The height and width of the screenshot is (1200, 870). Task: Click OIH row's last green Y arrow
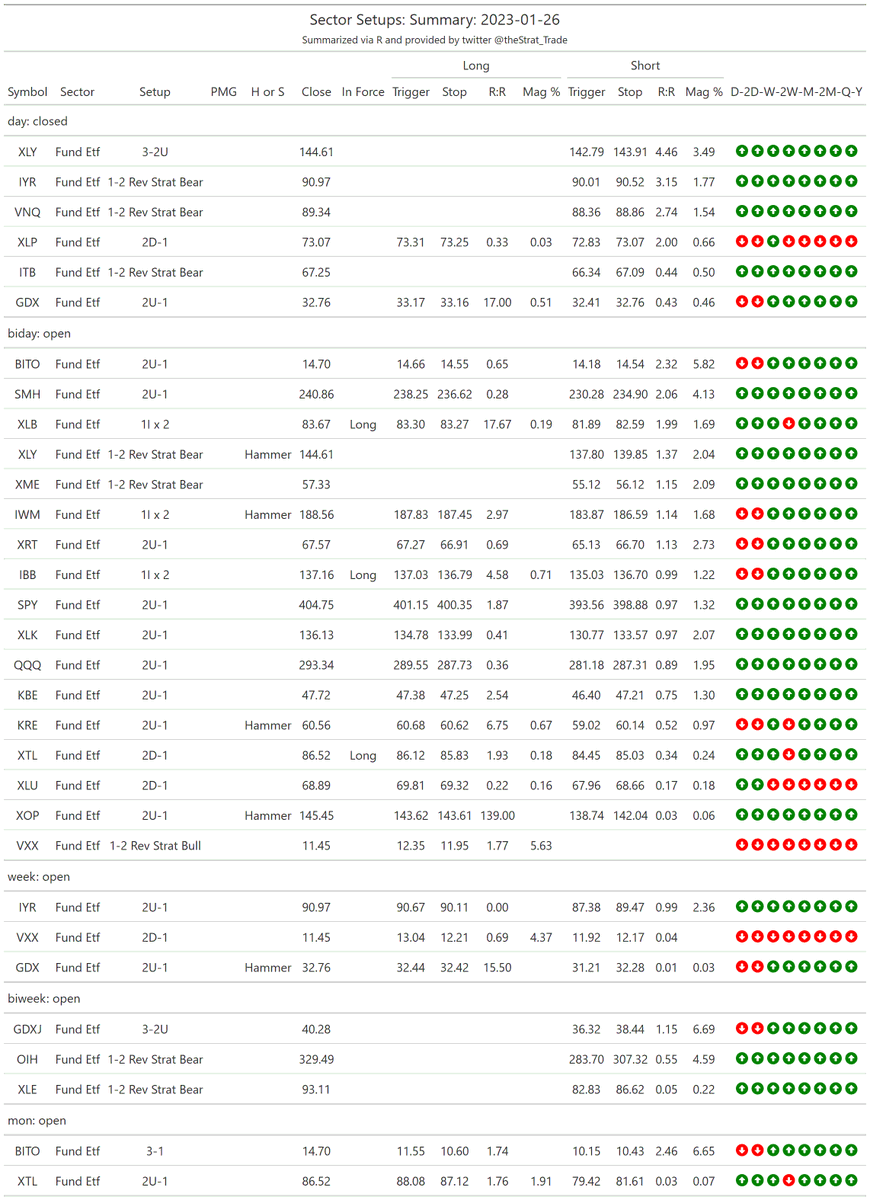851,1059
